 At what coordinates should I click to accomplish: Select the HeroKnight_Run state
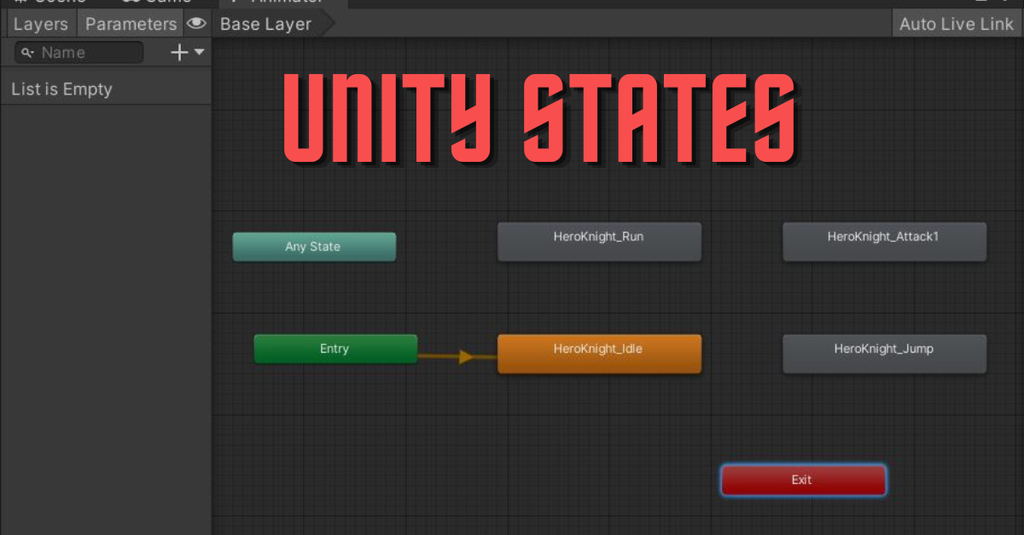(600, 242)
